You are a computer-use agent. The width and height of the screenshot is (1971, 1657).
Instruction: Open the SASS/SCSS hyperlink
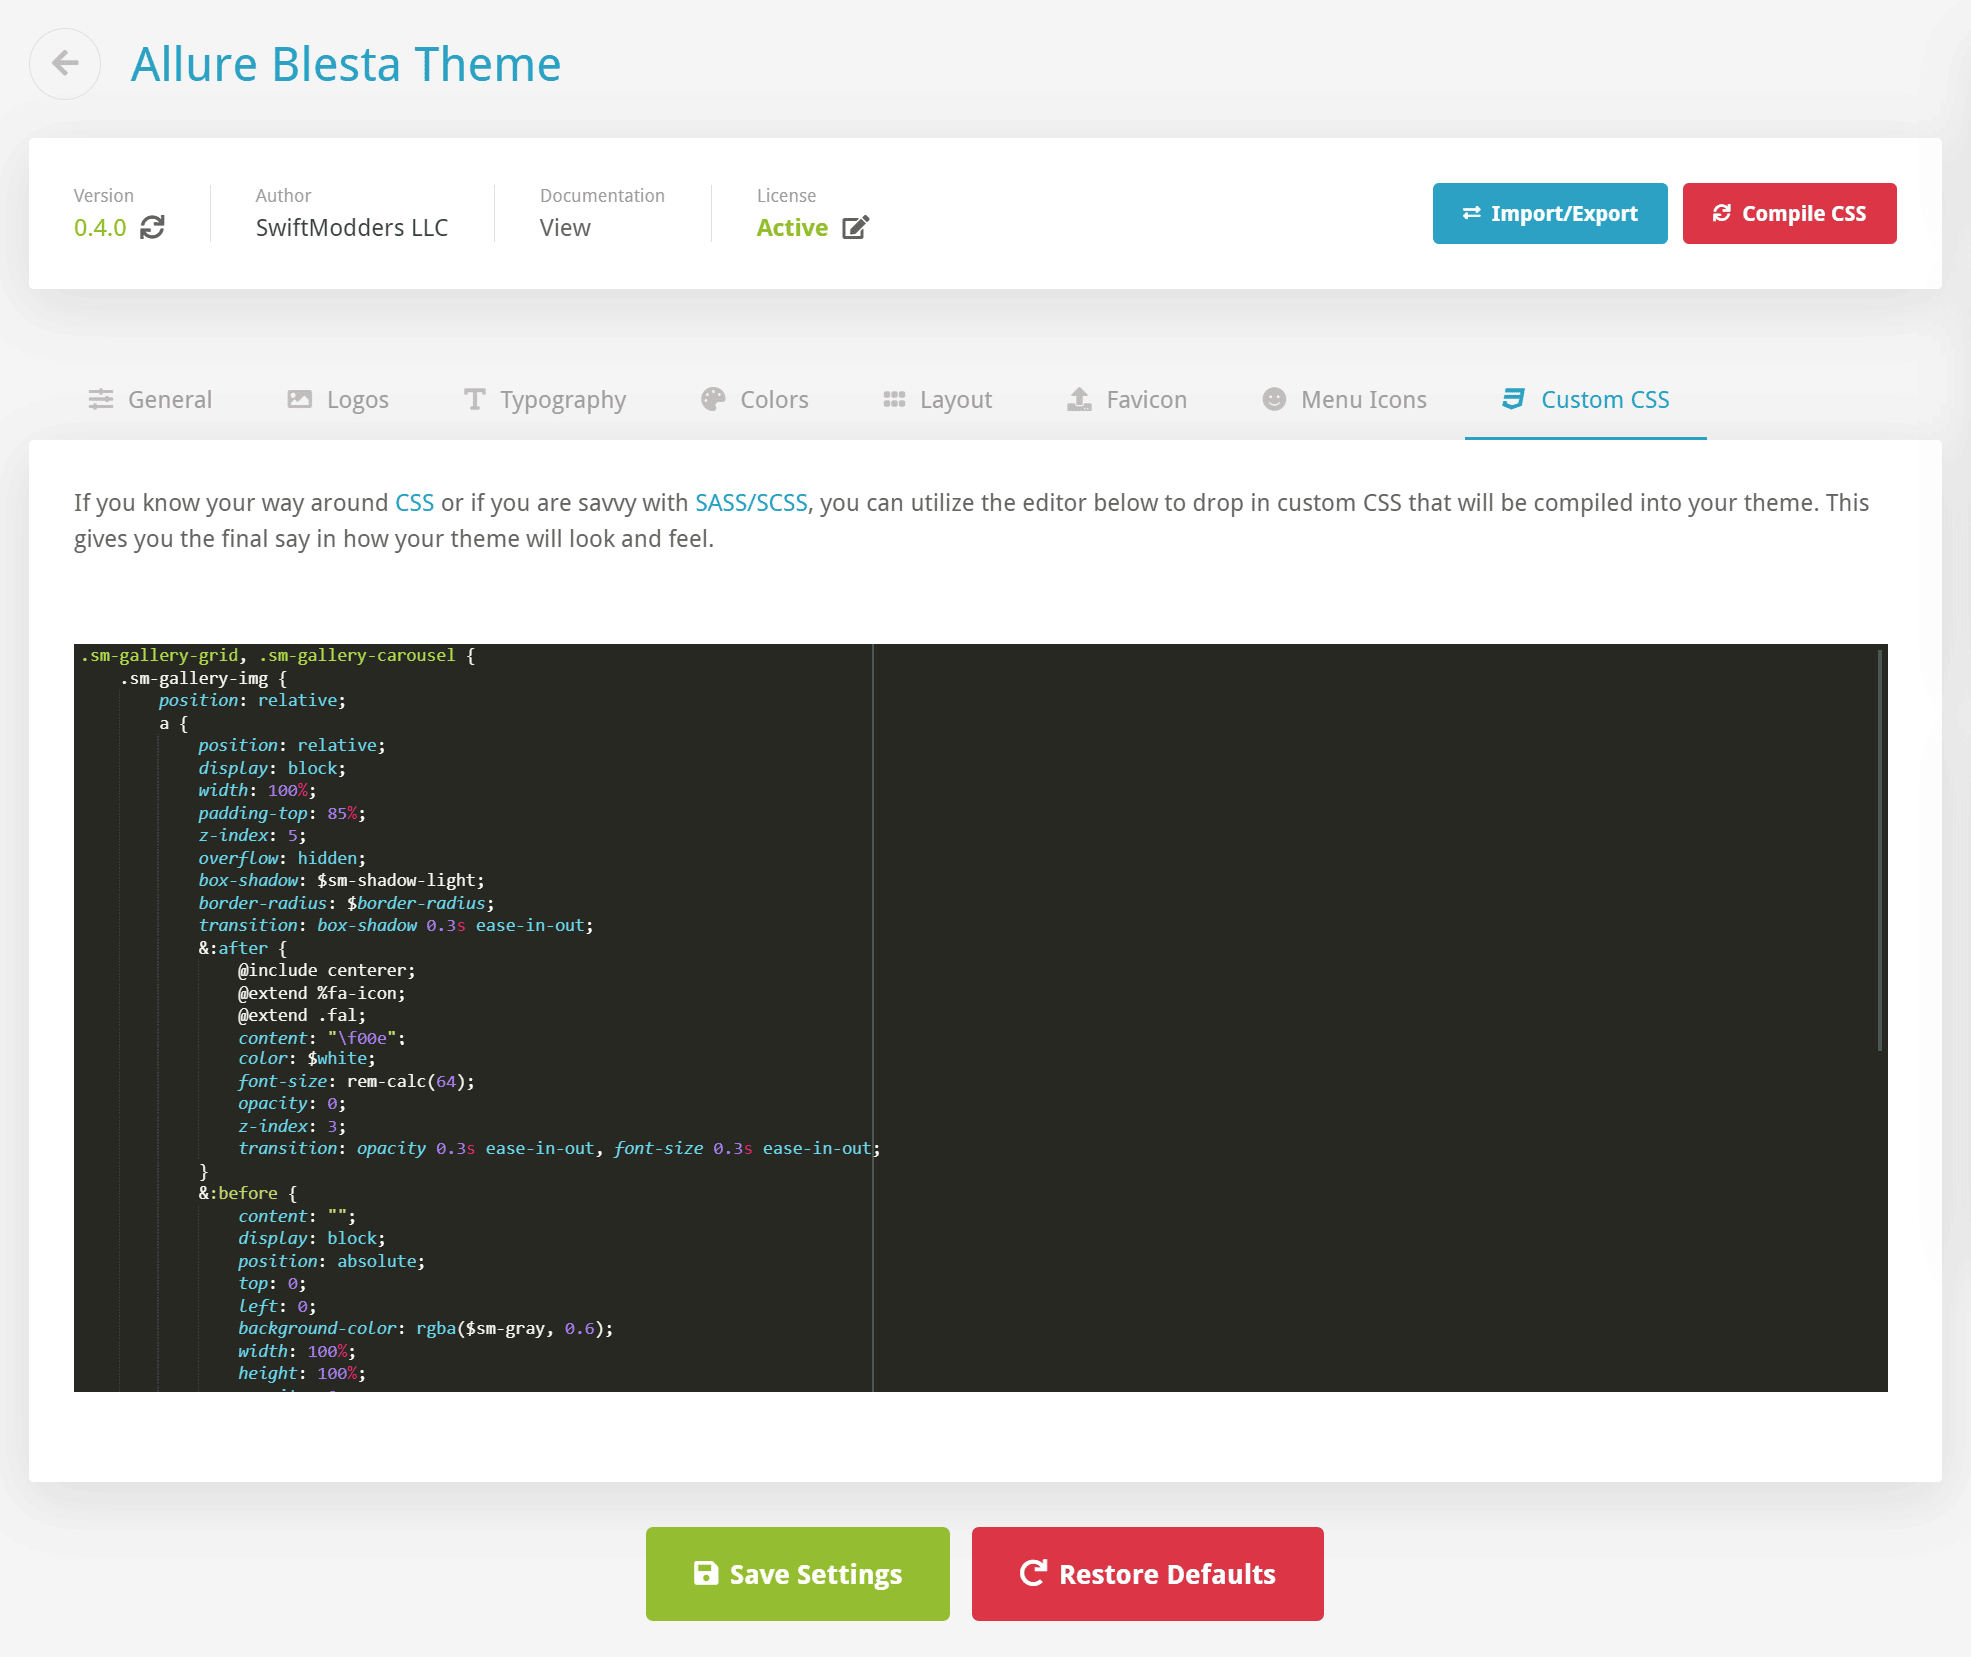point(751,502)
